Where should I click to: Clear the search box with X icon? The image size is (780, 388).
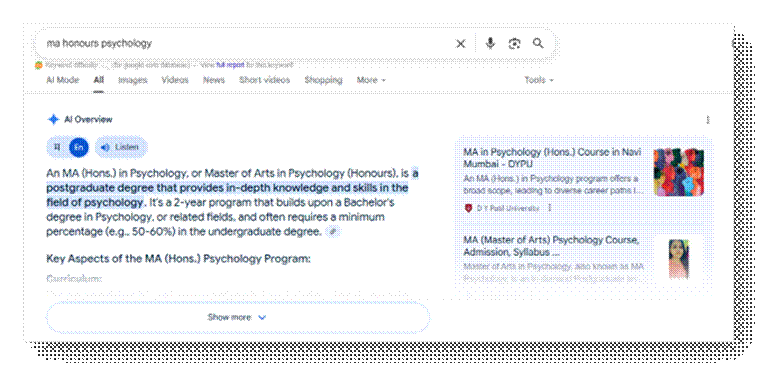click(x=461, y=44)
